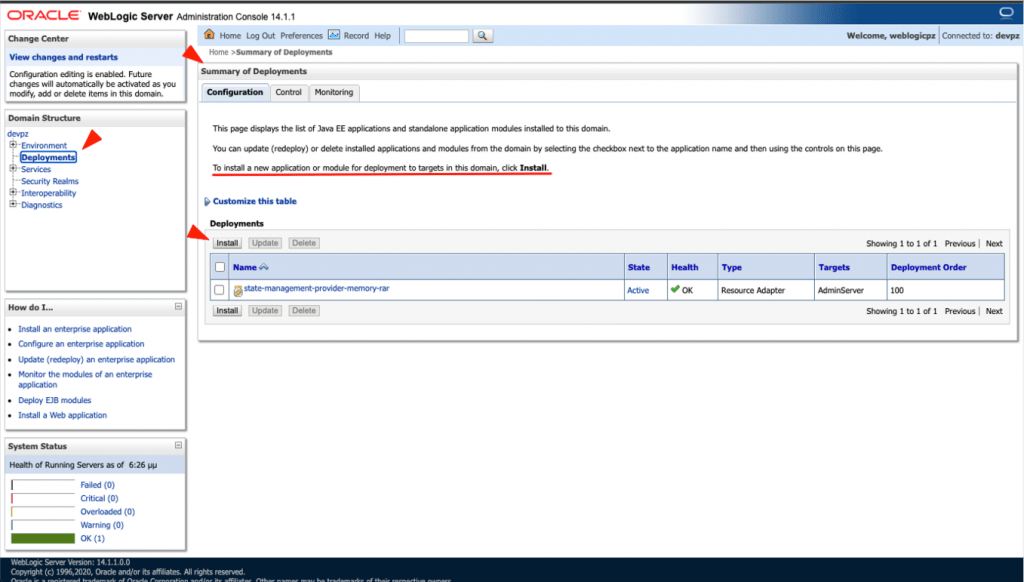The width and height of the screenshot is (1024, 582).
Task: Click the Record icon in toolbar
Action: click(334, 35)
